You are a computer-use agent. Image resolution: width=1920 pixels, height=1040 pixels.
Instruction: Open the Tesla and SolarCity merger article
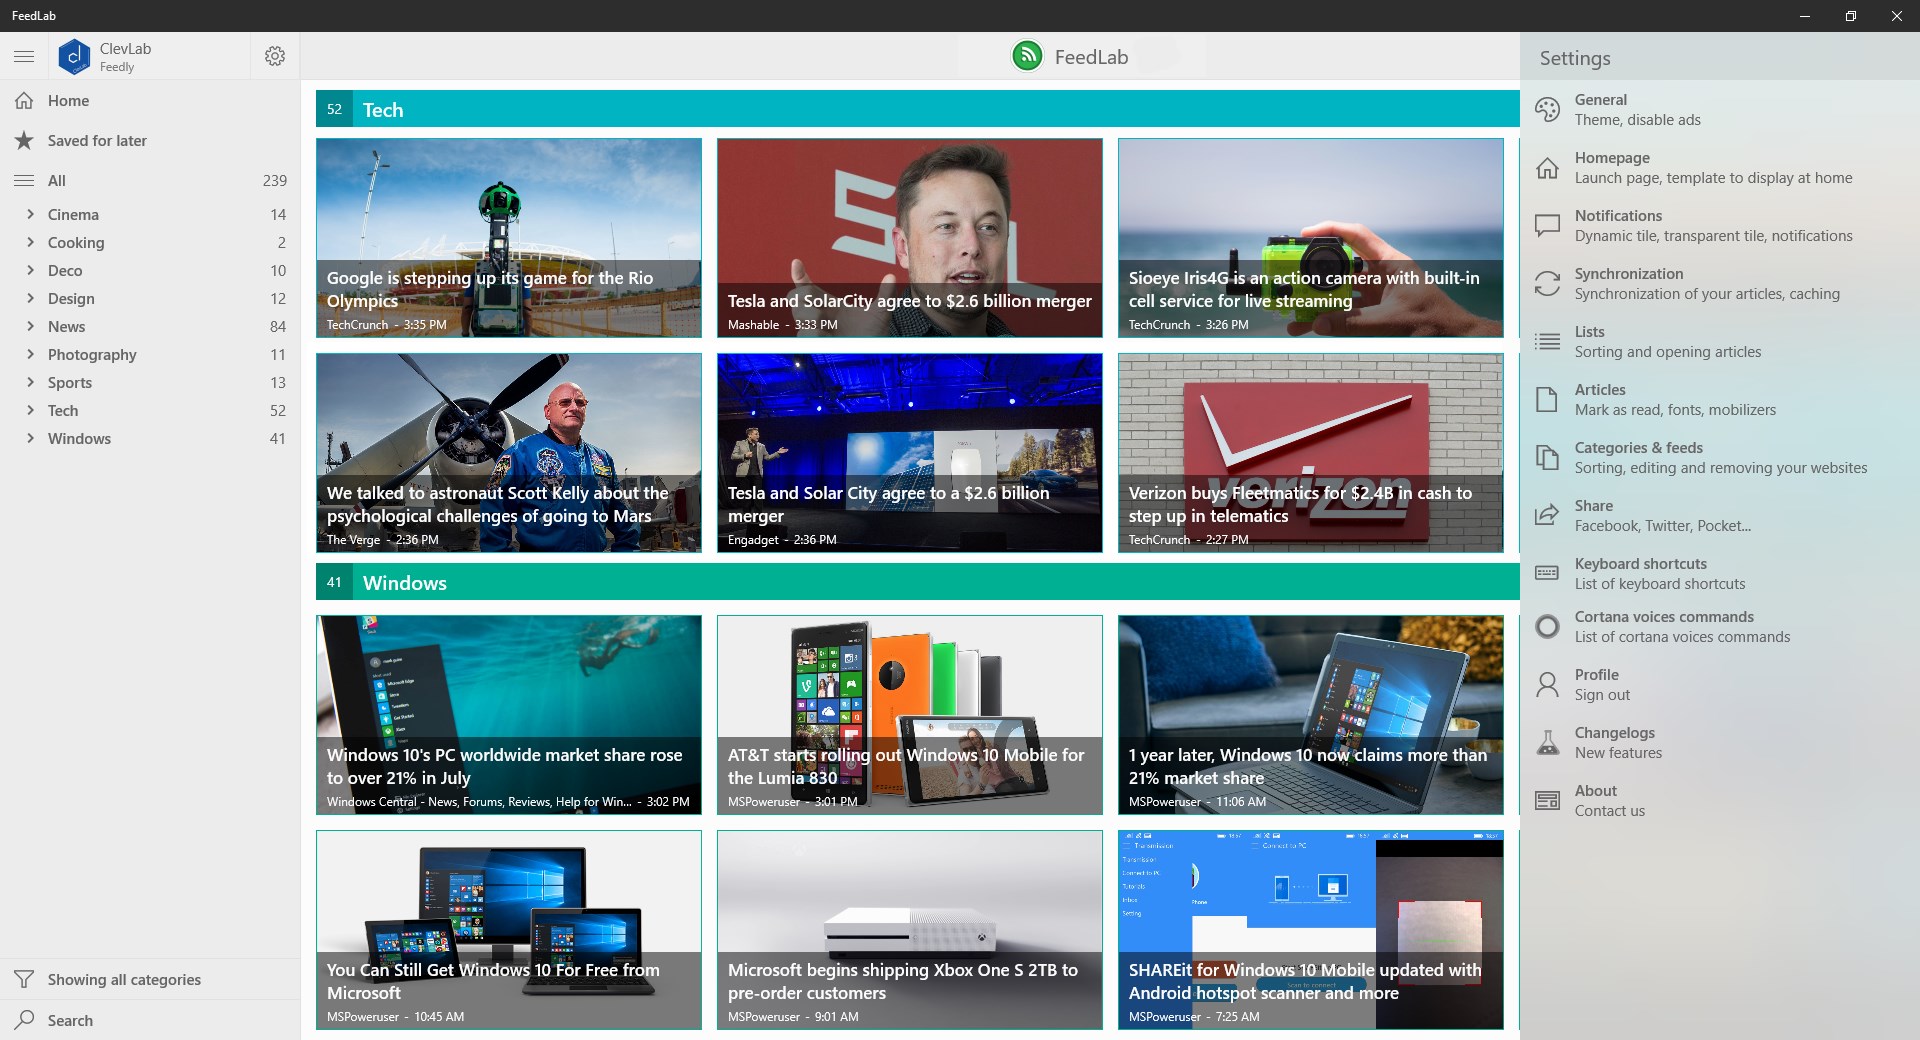pyautogui.click(x=908, y=238)
